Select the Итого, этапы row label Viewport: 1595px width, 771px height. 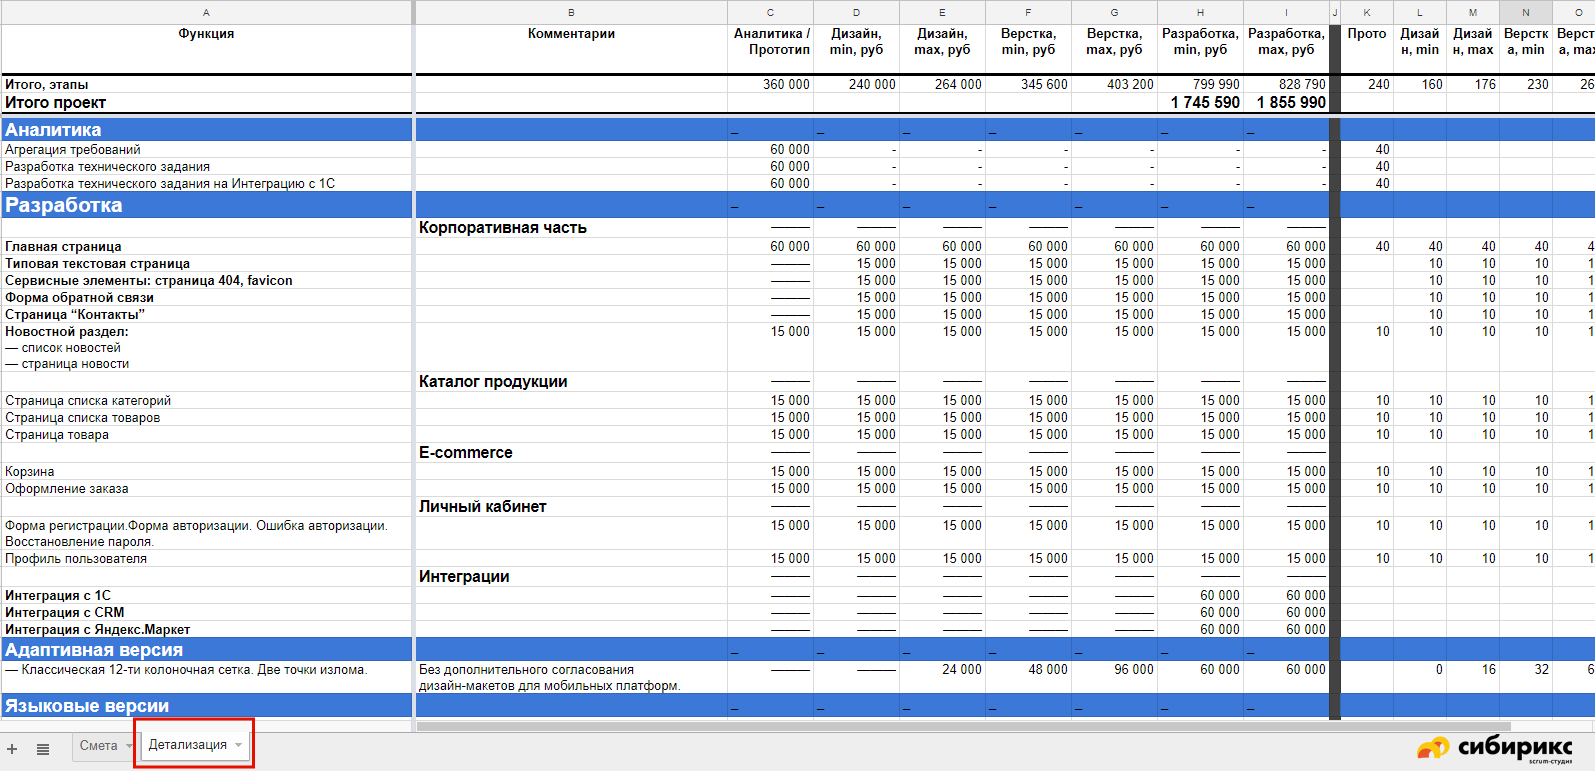tap(206, 84)
